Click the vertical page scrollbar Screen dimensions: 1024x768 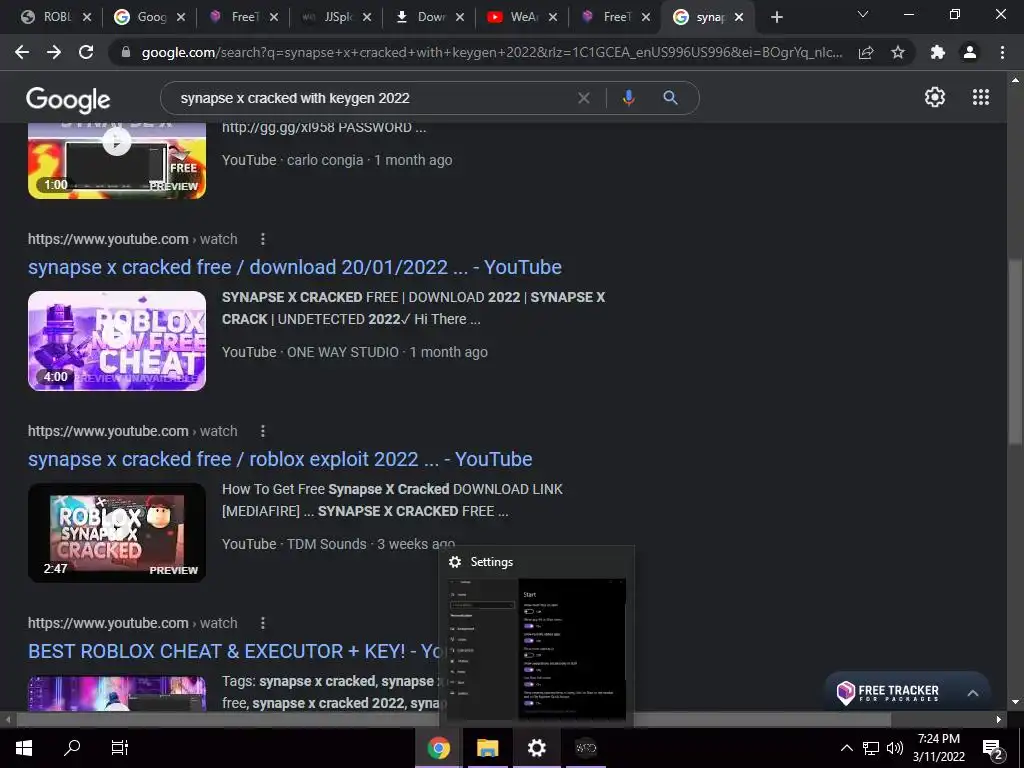[1014, 353]
